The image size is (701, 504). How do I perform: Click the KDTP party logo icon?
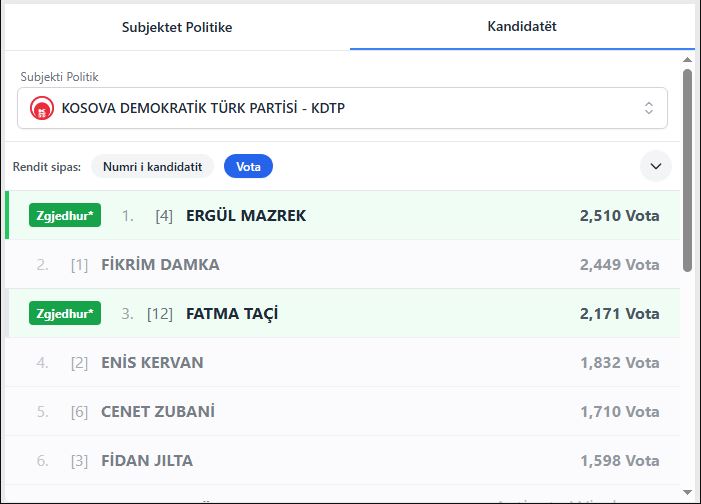(x=41, y=108)
